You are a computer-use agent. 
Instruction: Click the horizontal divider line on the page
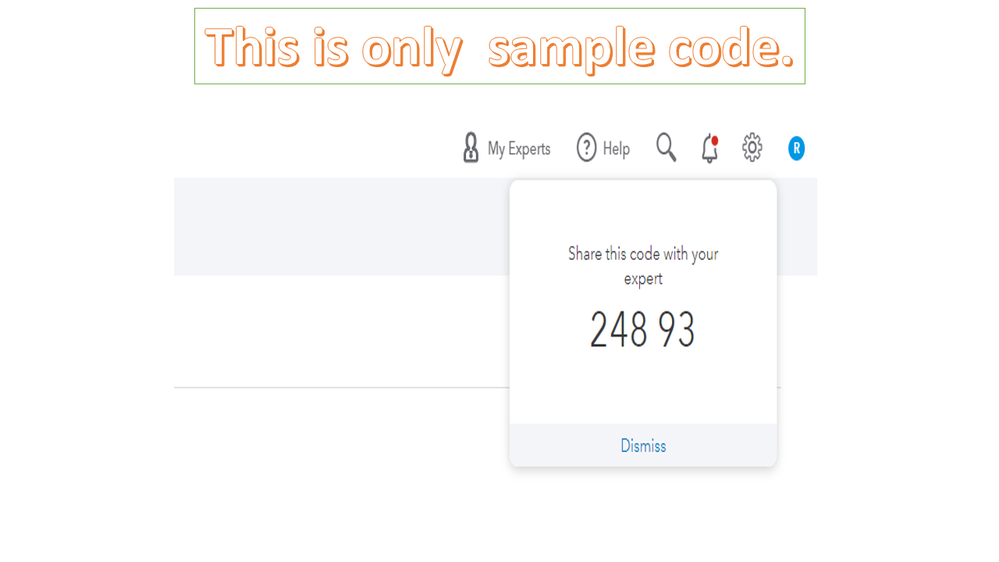coord(340,387)
